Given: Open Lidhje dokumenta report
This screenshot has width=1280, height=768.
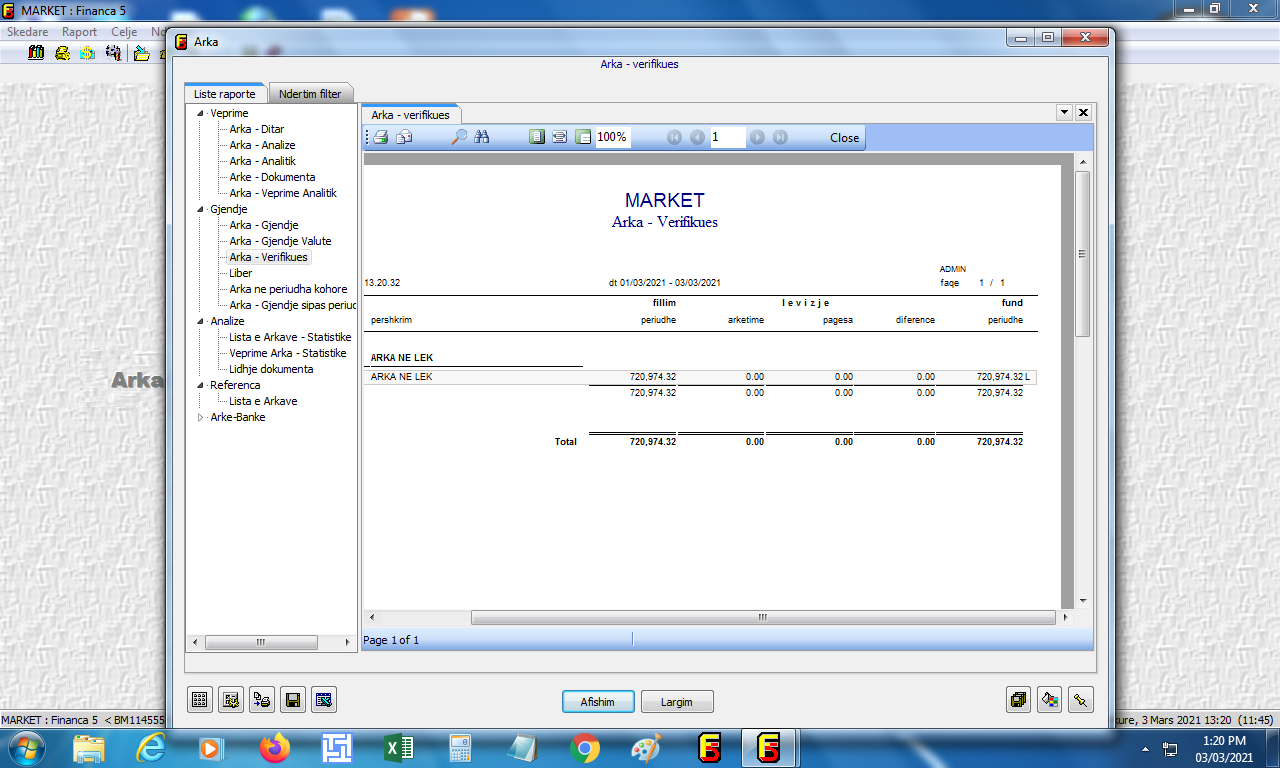Looking at the screenshot, I should click(x=271, y=369).
